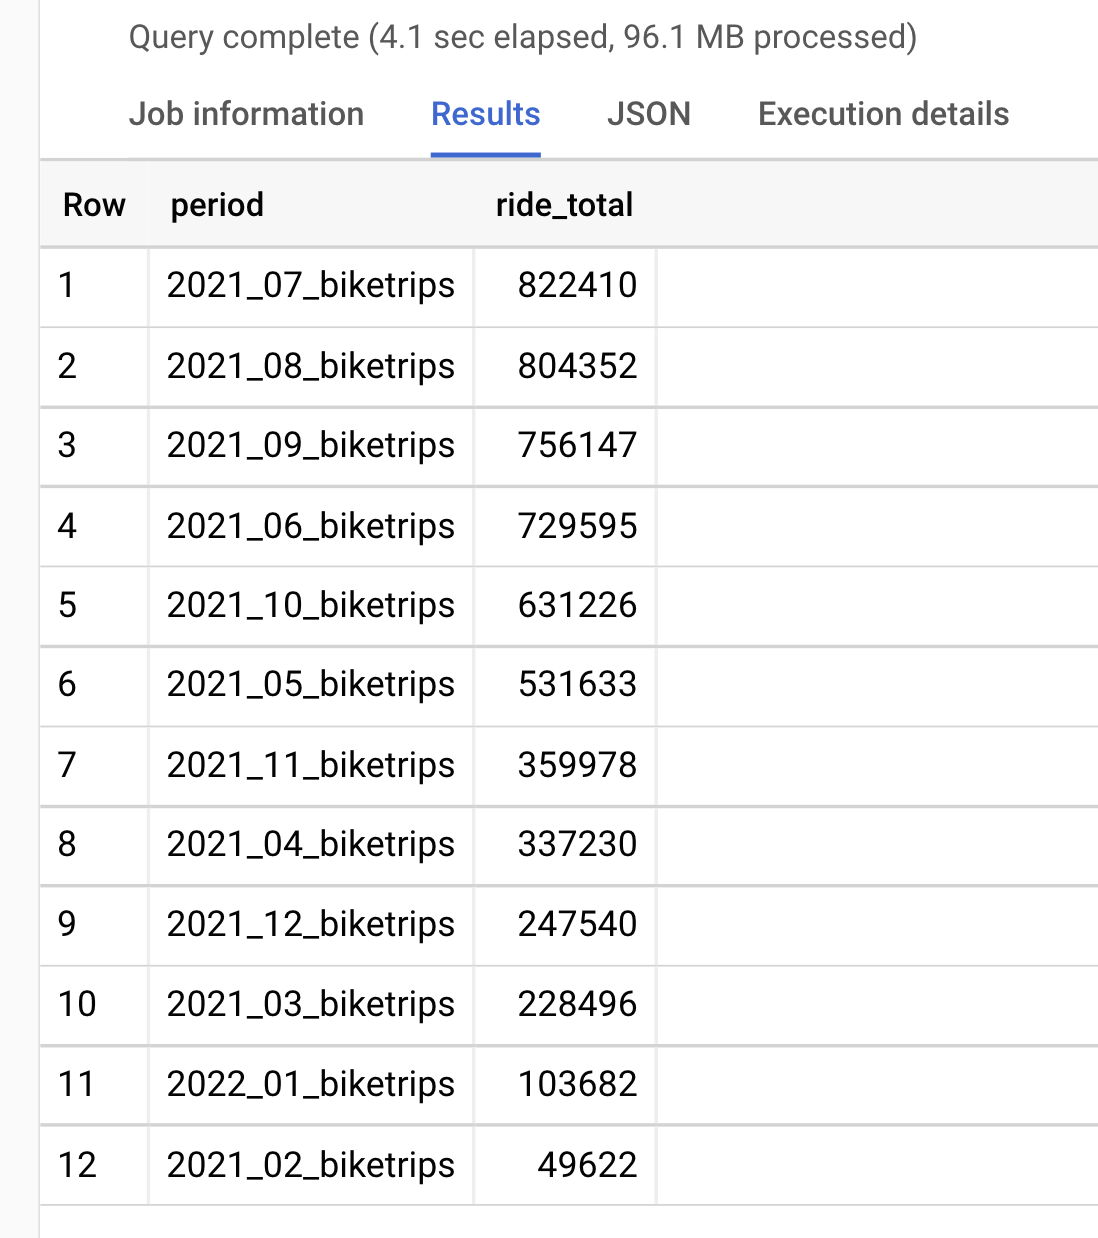The height and width of the screenshot is (1238, 1098).
Task: Click ride total value 756147
Action: click(577, 445)
